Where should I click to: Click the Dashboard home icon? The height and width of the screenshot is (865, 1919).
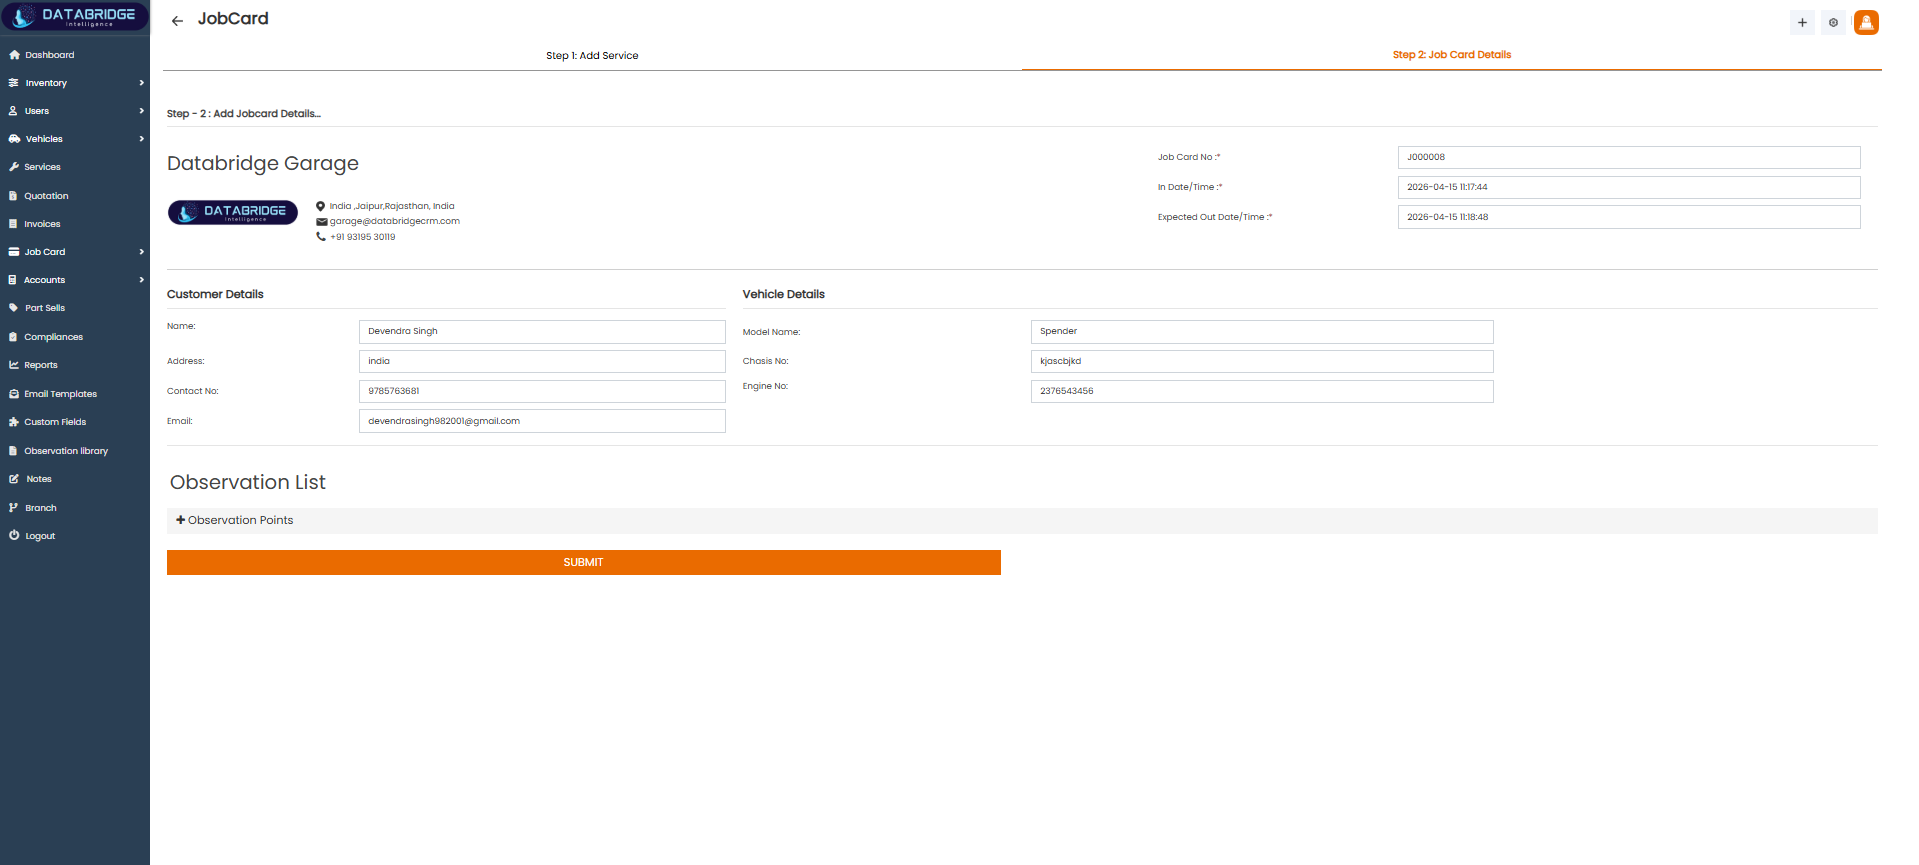click(14, 55)
